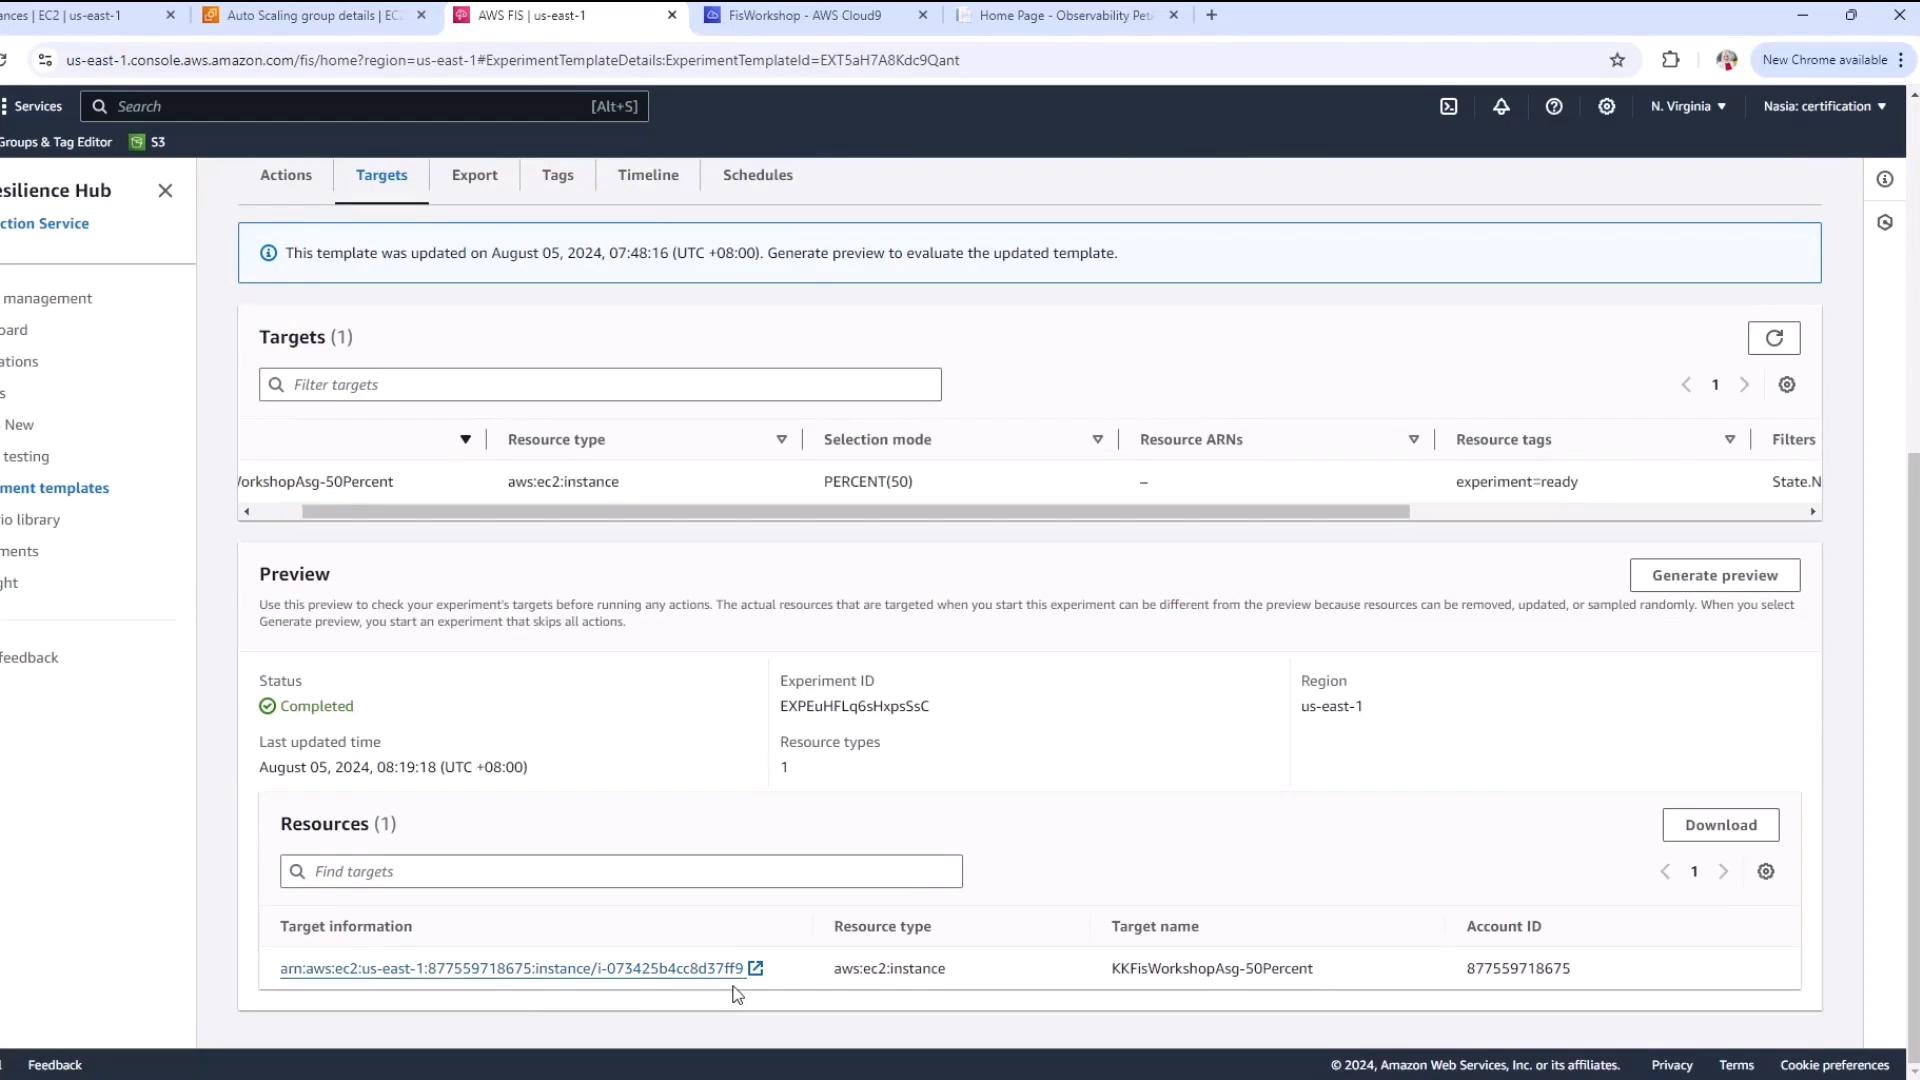Click the Generate preview button

(x=1714, y=575)
